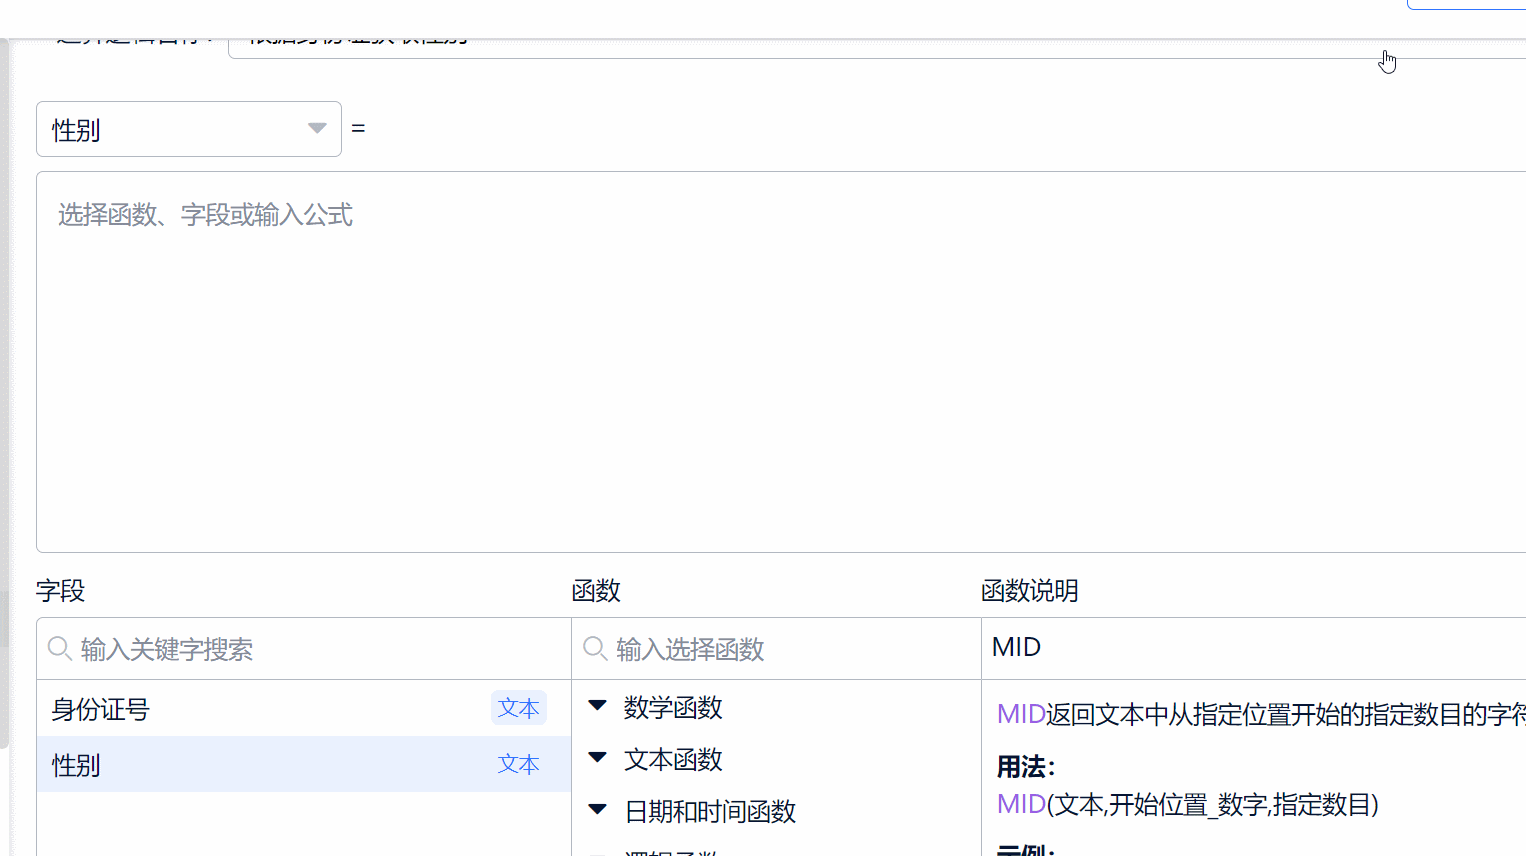Expand the 日期和时间函数 group
Image resolution: width=1526 pixels, height=856 pixels.
point(709,811)
